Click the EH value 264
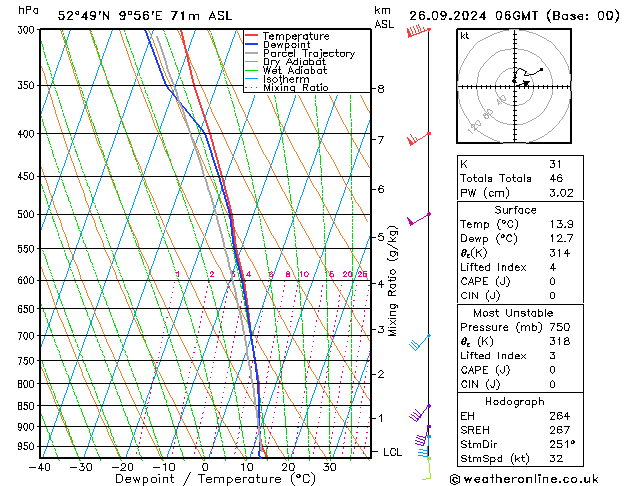The height and width of the screenshot is (486, 629). pos(560,416)
